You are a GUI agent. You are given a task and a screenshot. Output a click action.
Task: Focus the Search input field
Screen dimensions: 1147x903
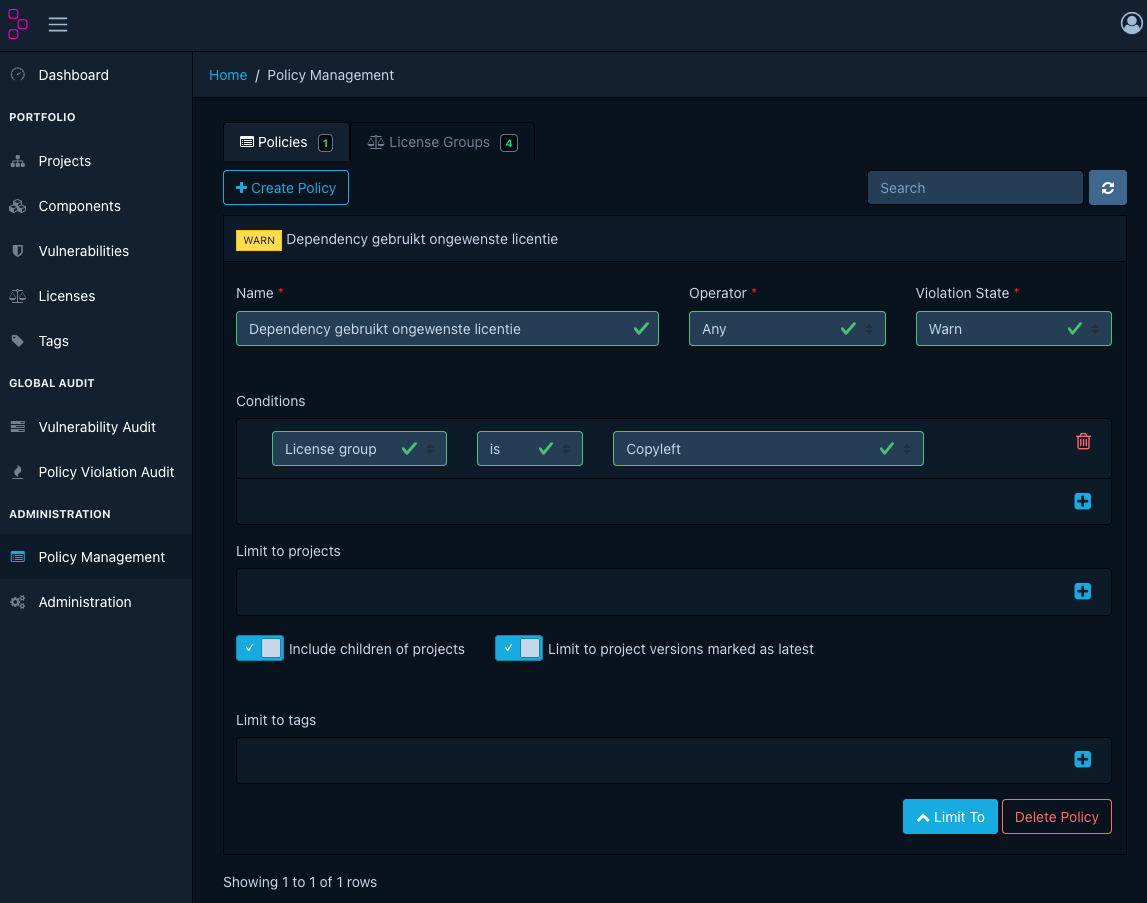974,188
